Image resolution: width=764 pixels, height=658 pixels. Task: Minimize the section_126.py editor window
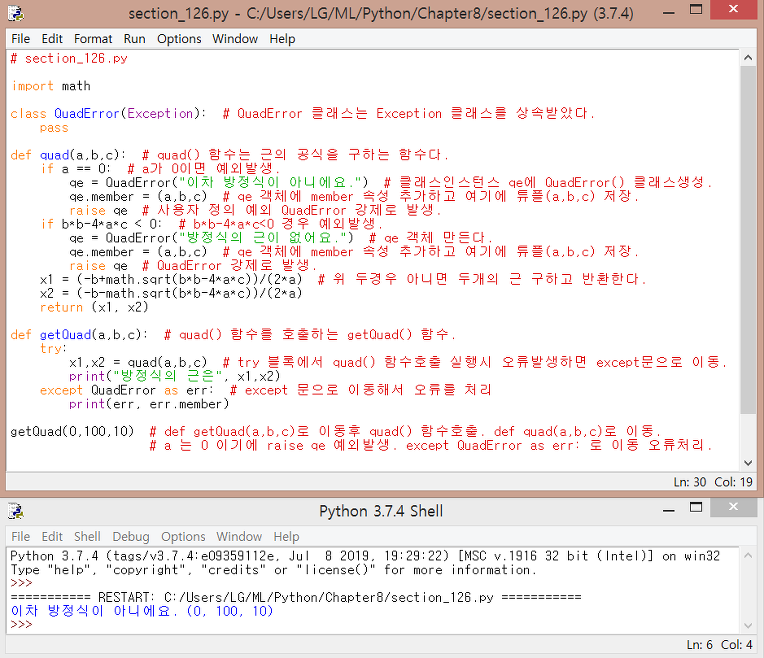click(669, 13)
